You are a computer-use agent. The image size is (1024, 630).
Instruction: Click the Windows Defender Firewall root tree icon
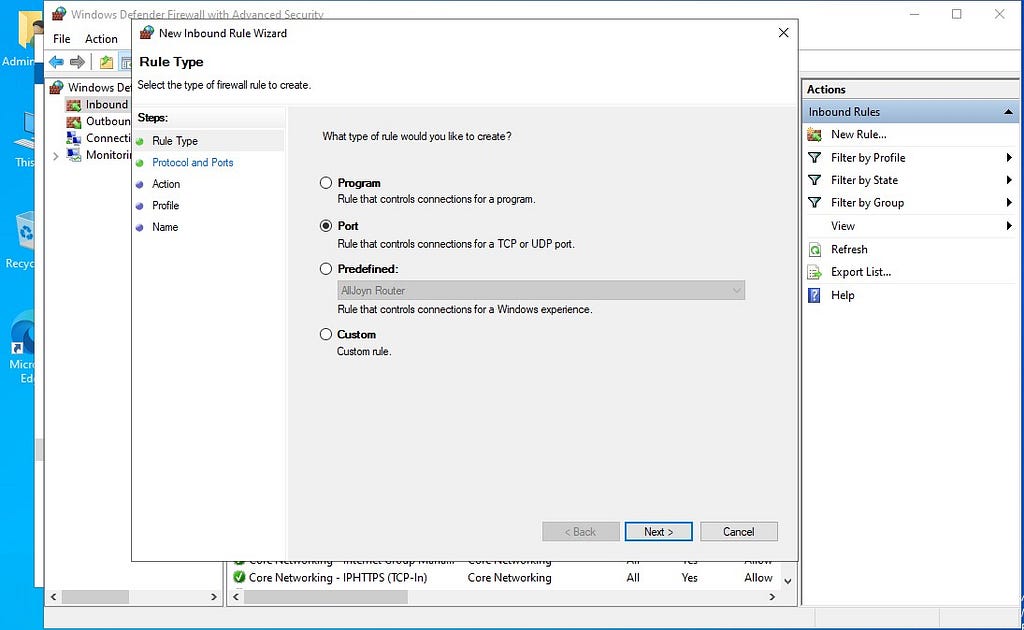(57, 87)
